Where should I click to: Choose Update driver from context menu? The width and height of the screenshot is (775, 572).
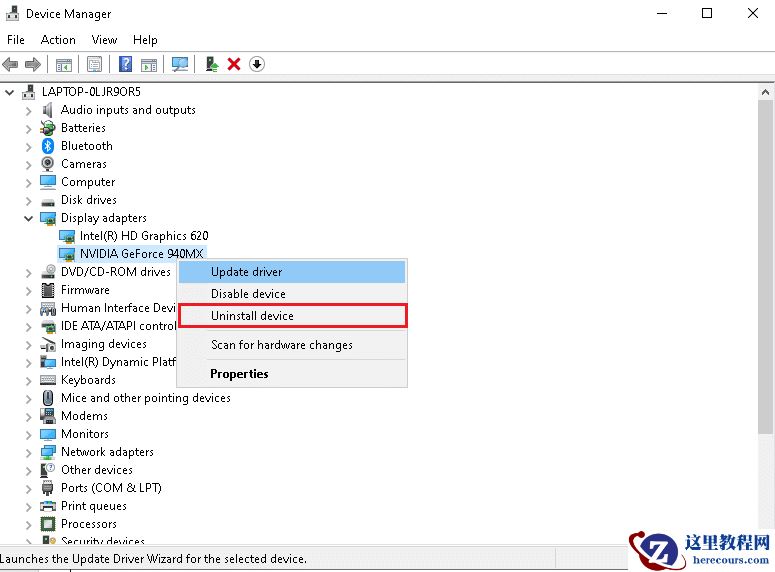click(292, 272)
